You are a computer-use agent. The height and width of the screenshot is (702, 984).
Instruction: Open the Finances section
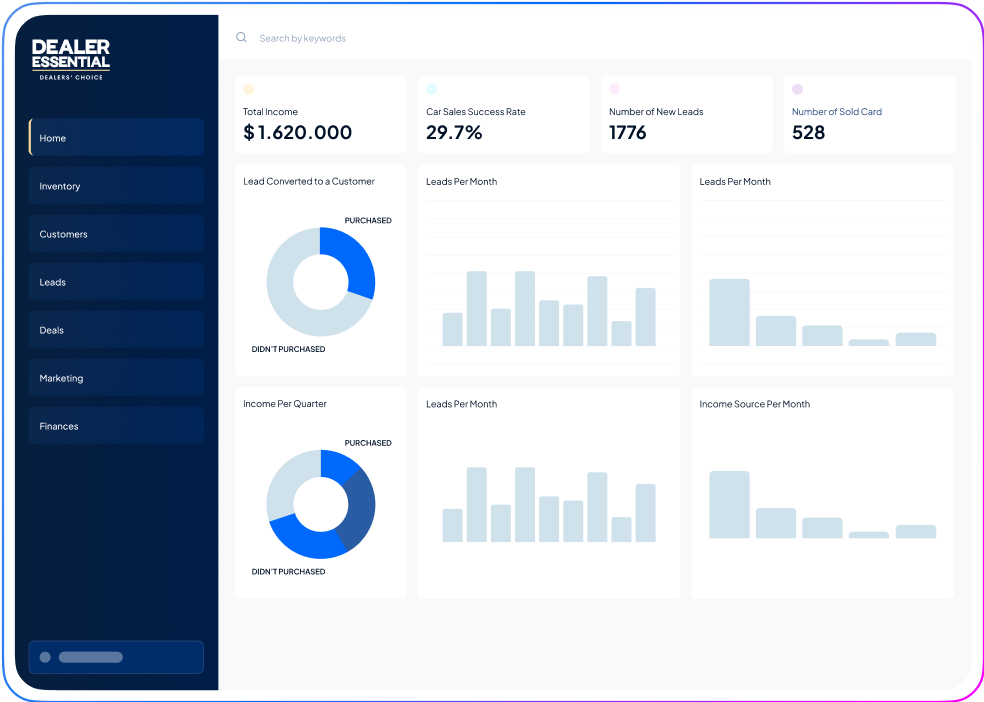point(116,426)
